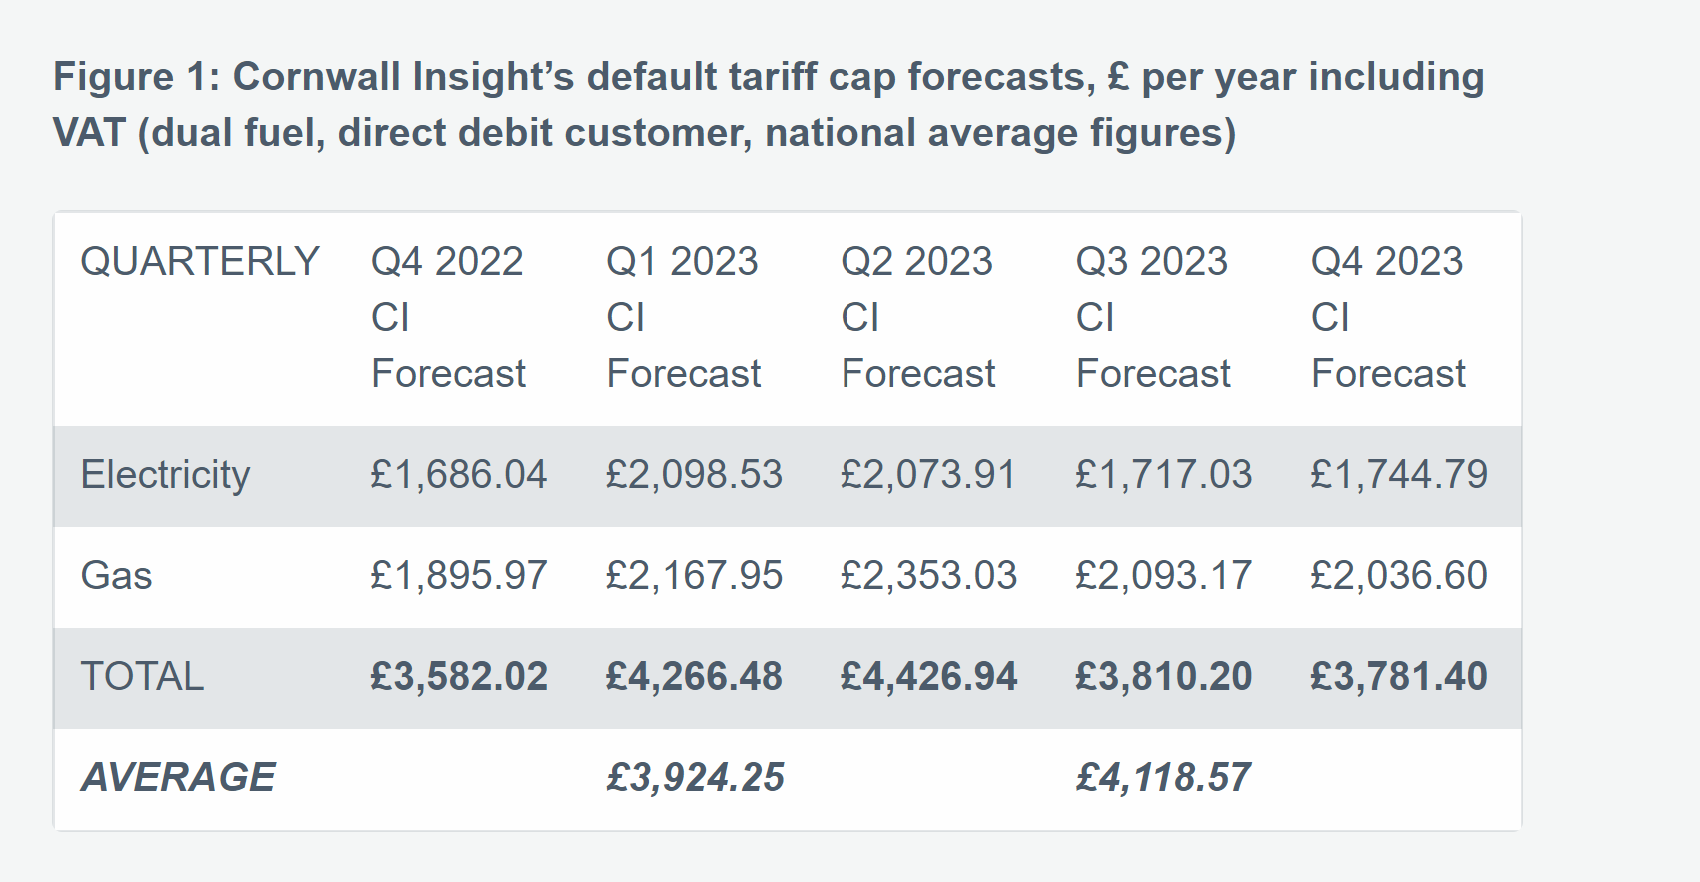
Task: Click the TOTAL row label
Action: (x=142, y=677)
